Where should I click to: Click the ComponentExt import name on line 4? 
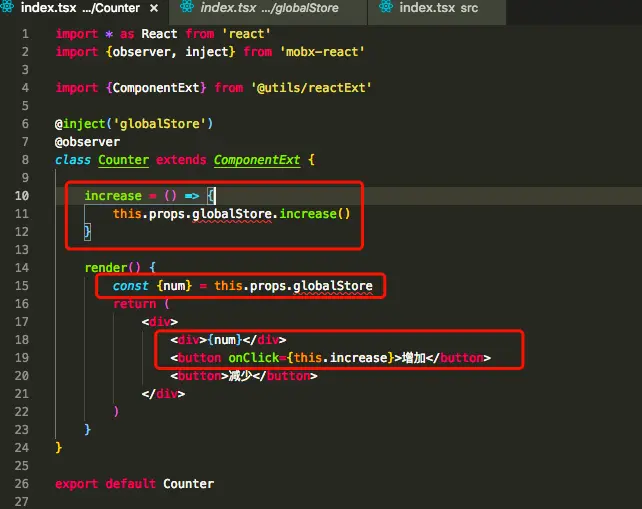pyautogui.click(x=156, y=88)
